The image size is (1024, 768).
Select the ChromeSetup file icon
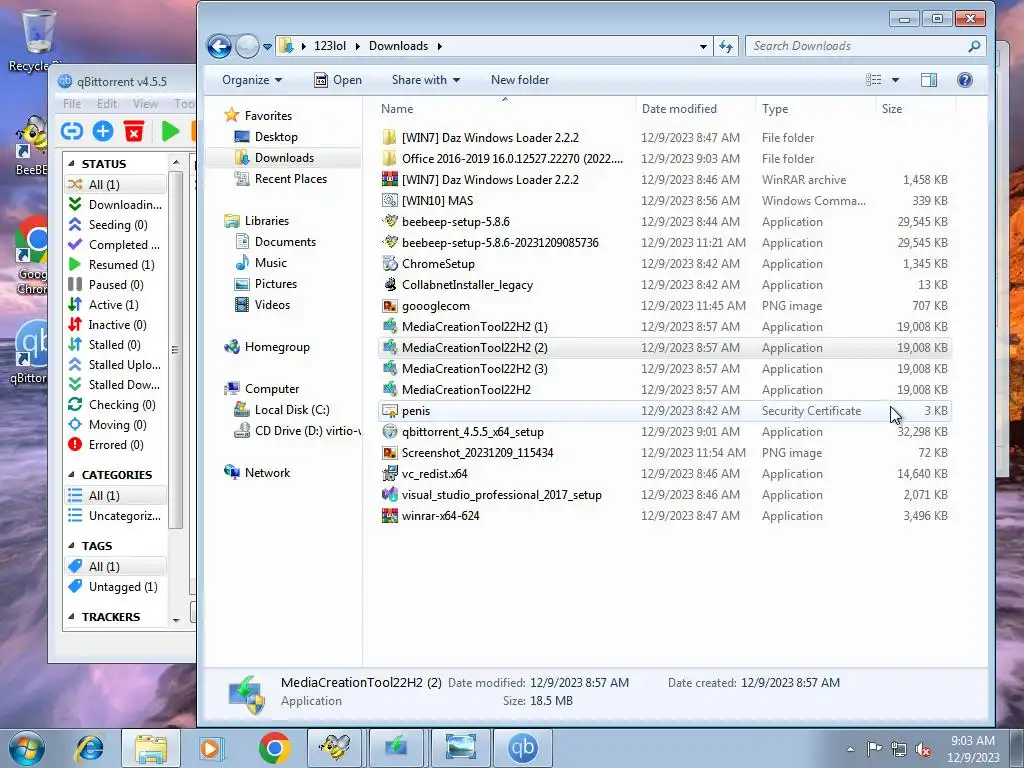(390, 264)
